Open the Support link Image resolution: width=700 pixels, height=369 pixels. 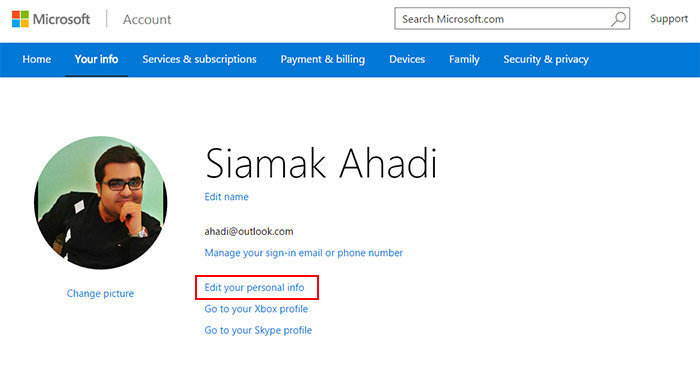click(669, 19)
